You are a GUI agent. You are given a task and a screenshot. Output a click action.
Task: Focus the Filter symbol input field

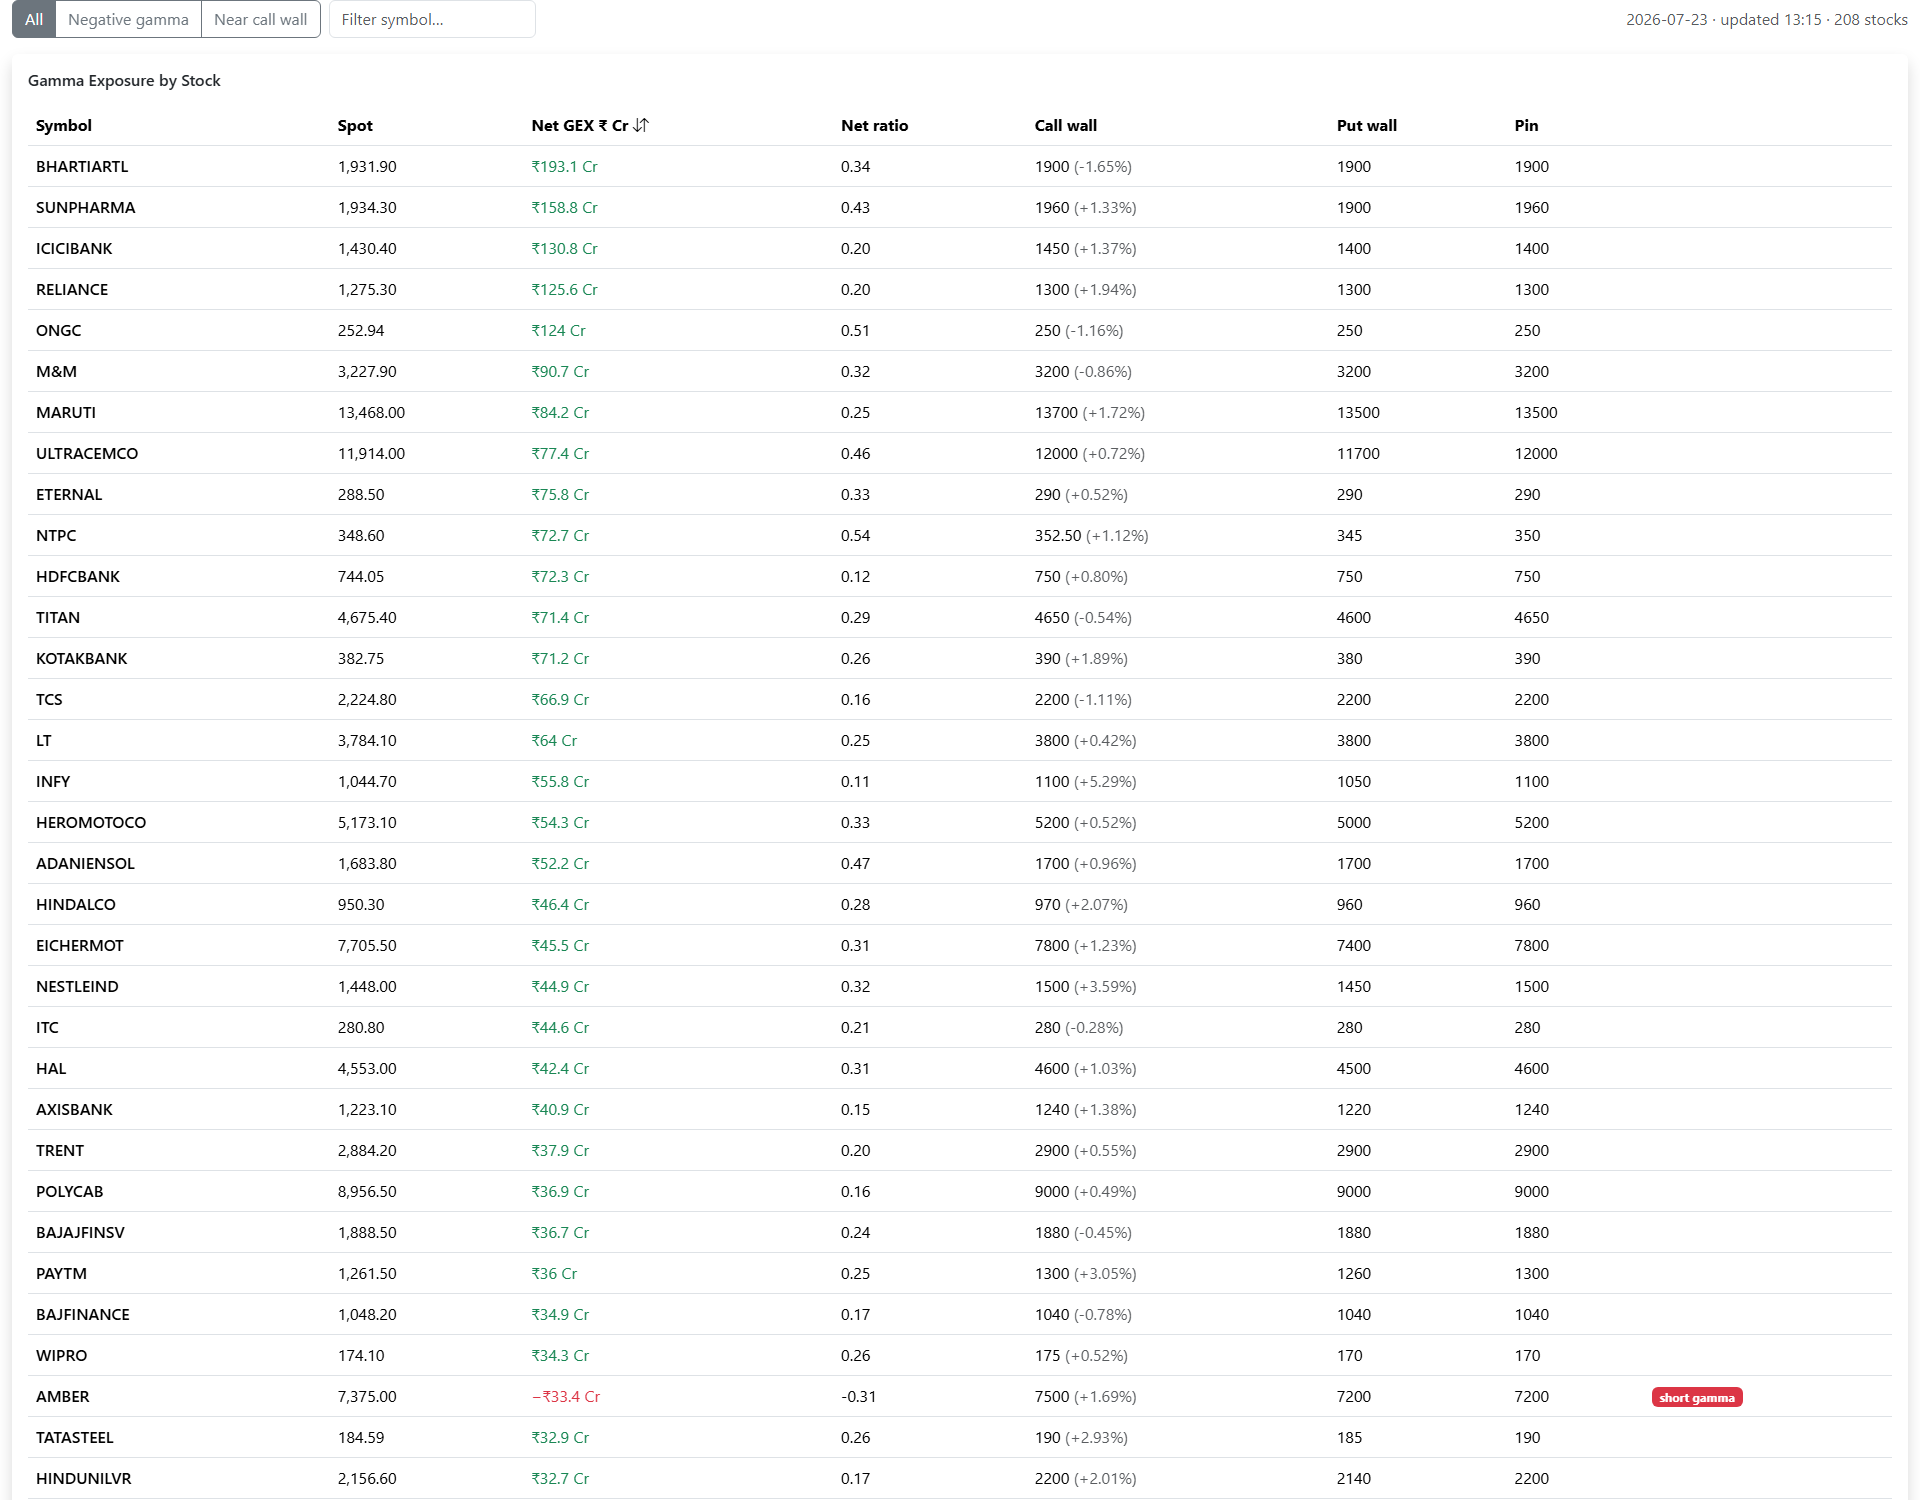tap(432, 19)
